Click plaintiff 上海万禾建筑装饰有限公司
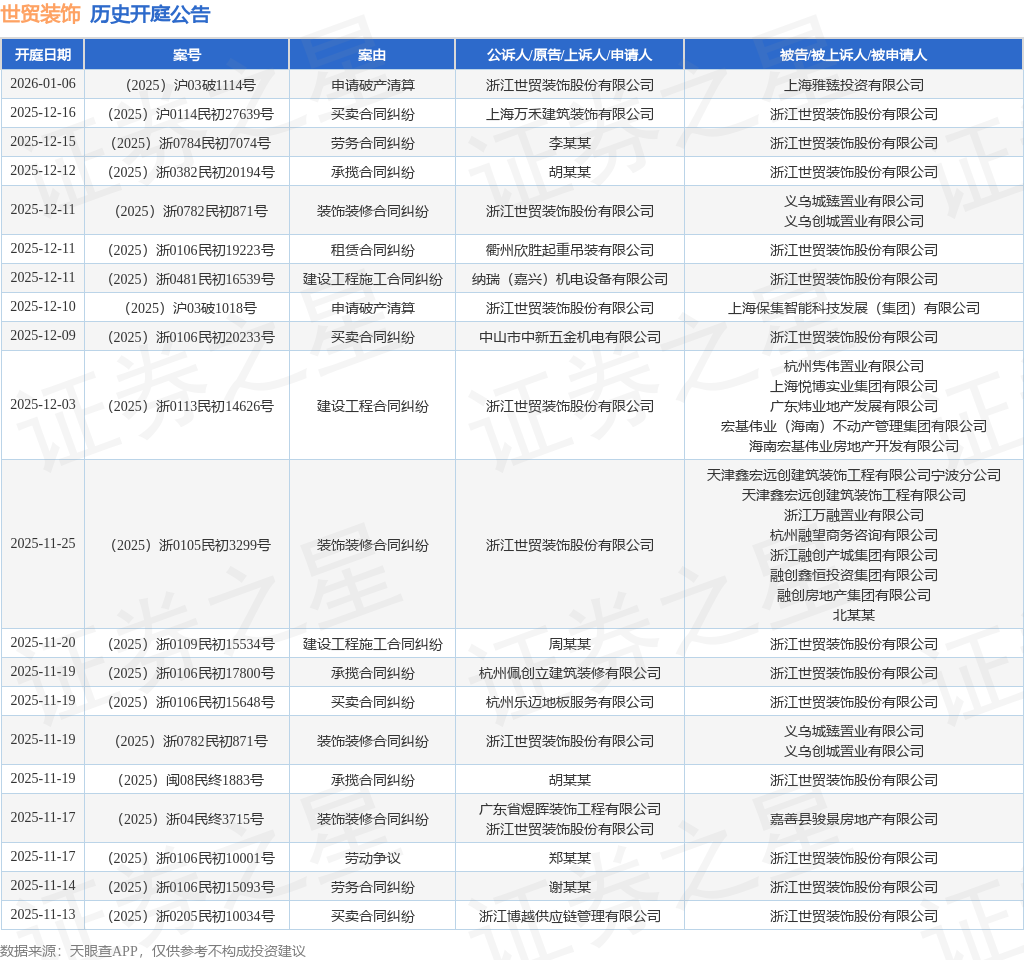Viewport: 1024px width, 960px height. pyautogui.click(x=569, y=114)
